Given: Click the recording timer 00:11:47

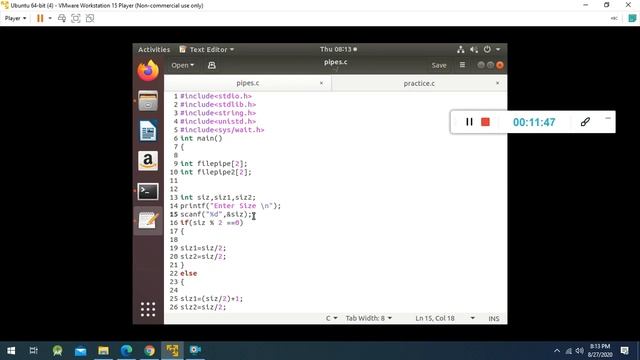Looking at the screenshot, I should (534, 122).
